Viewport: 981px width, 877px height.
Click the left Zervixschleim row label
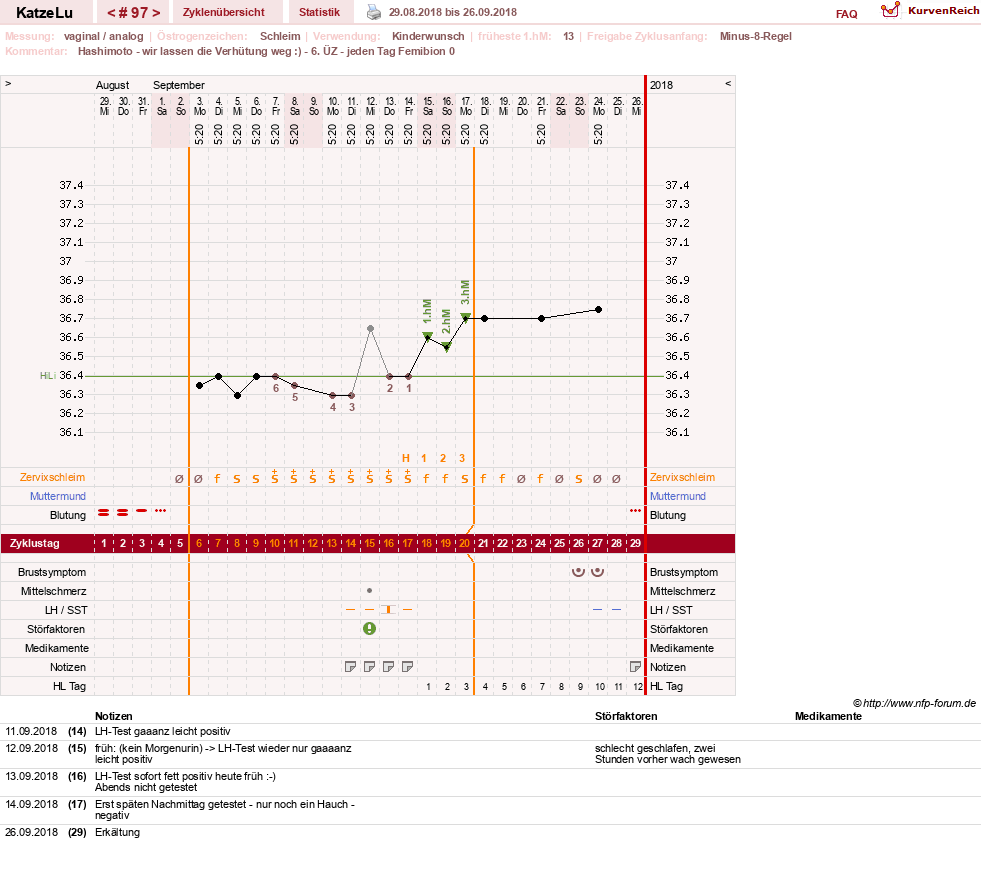click(53, 477)
